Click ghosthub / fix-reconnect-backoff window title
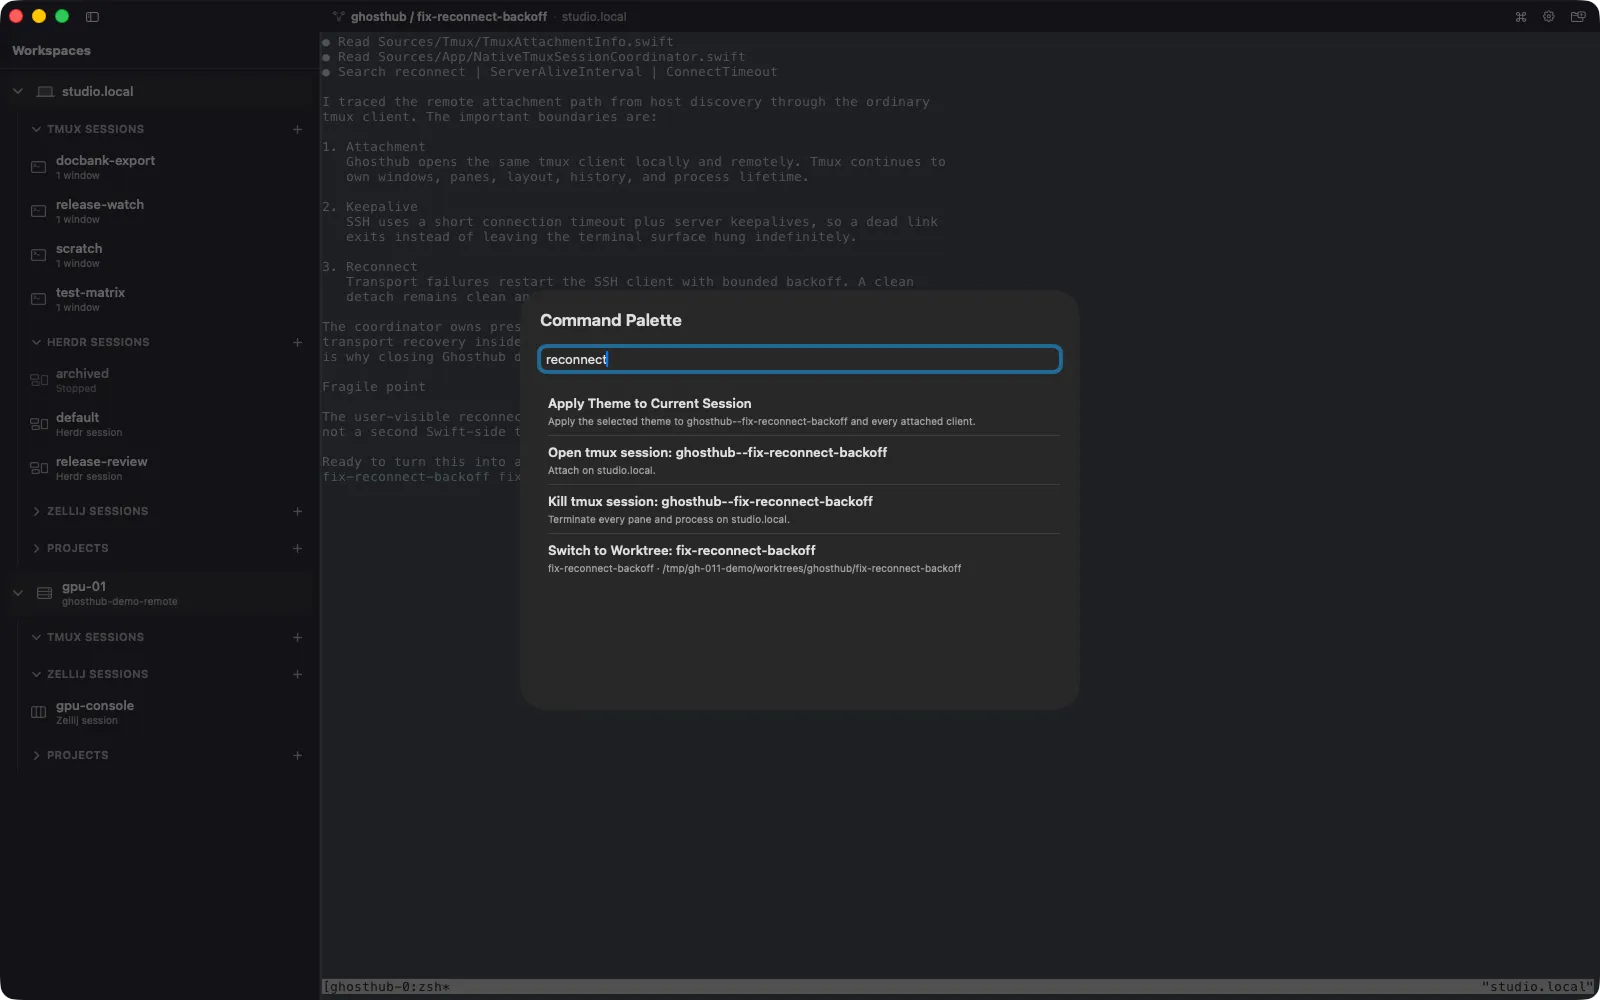The width and height of the screenshot is (1600, 1000). click(x=449, y=17)
